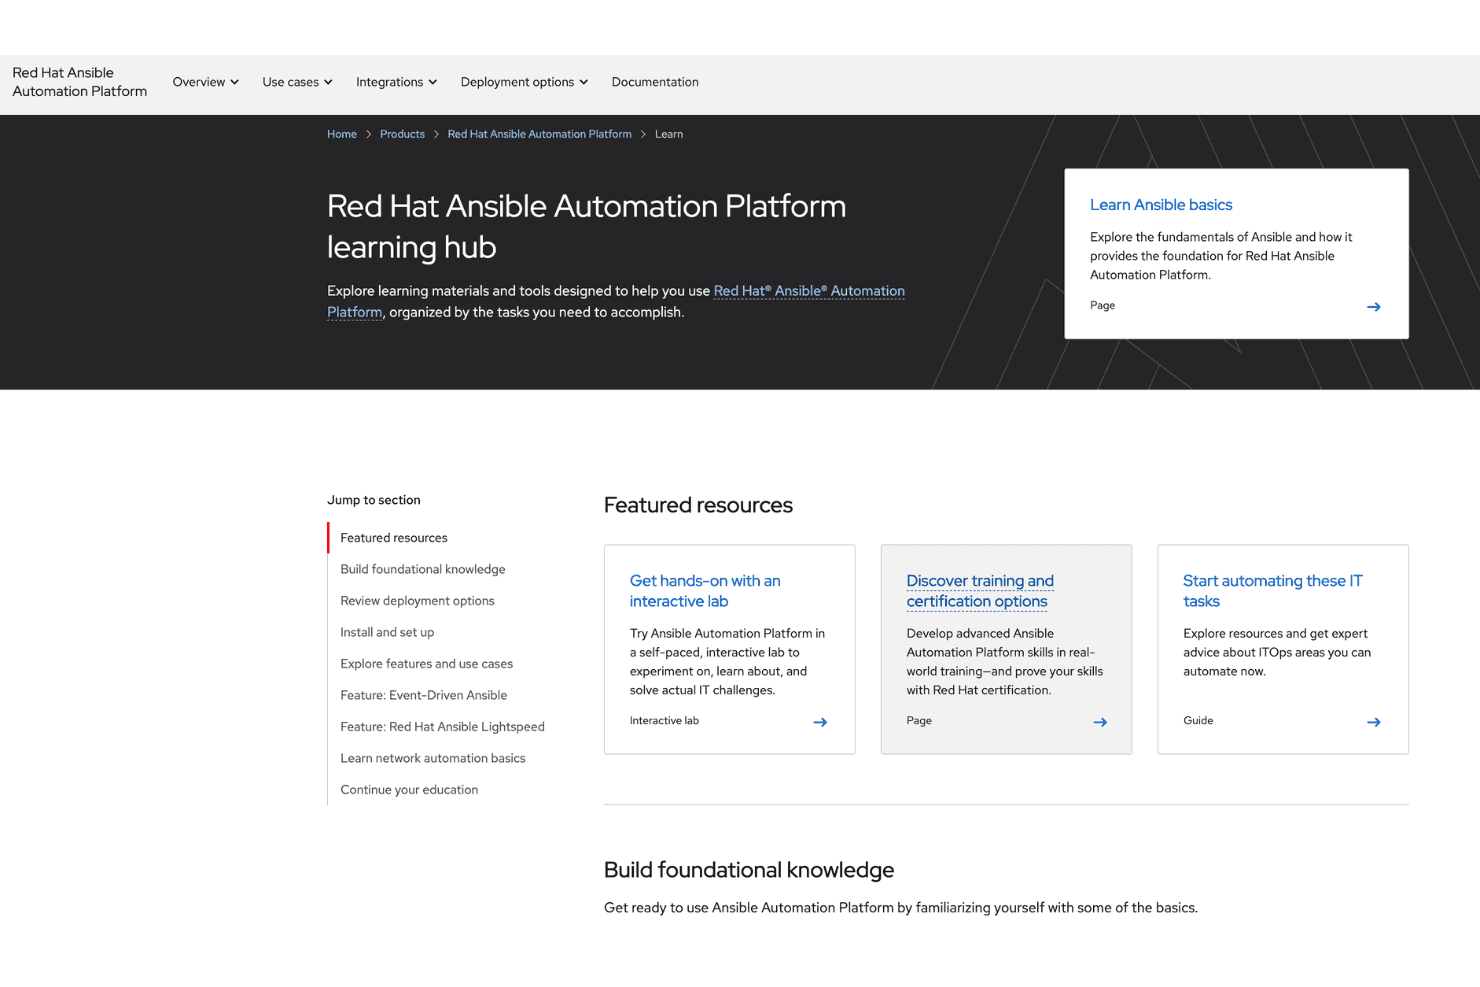
Task: Jump to Feature: Red Hat Ansible Lightspeed
Action: point(442,727)
